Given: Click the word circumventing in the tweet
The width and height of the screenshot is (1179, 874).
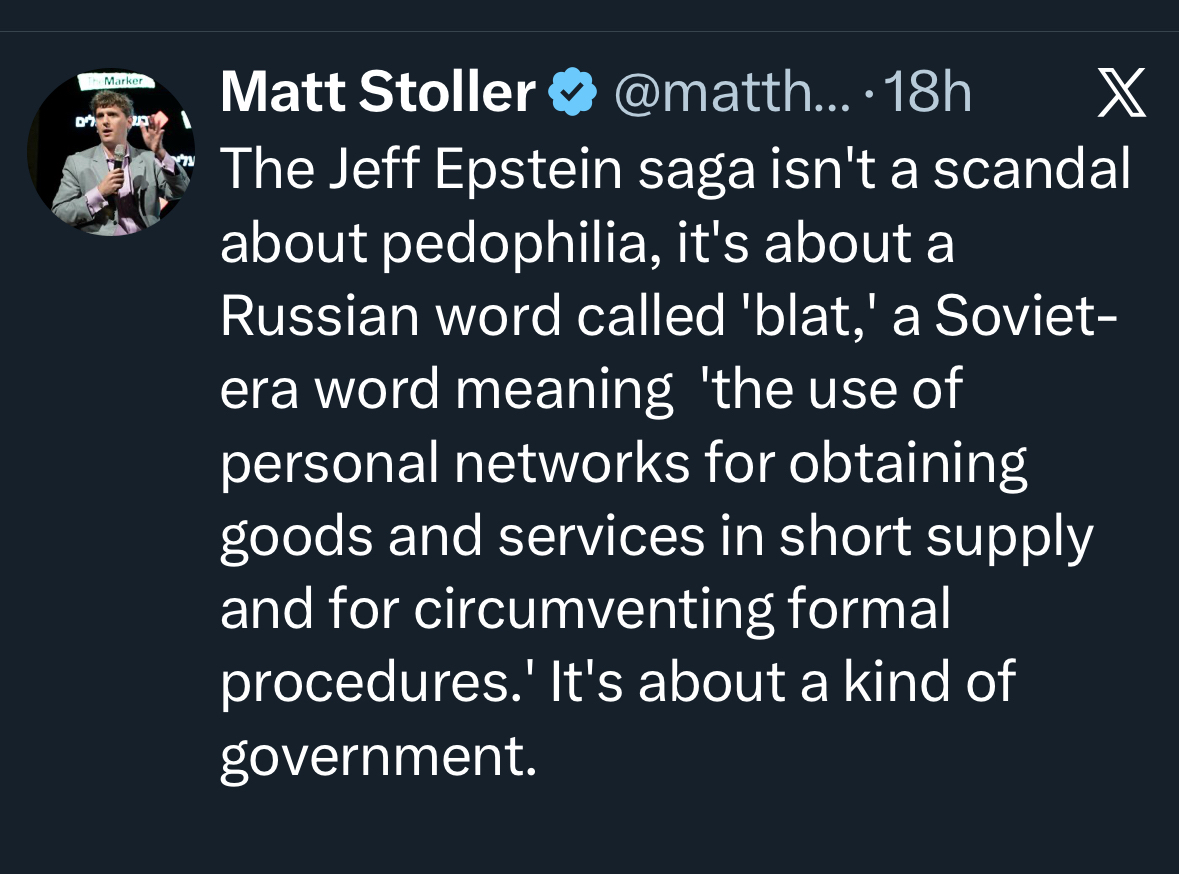Looking at the screenshot, I should click(x=593, y=609).
